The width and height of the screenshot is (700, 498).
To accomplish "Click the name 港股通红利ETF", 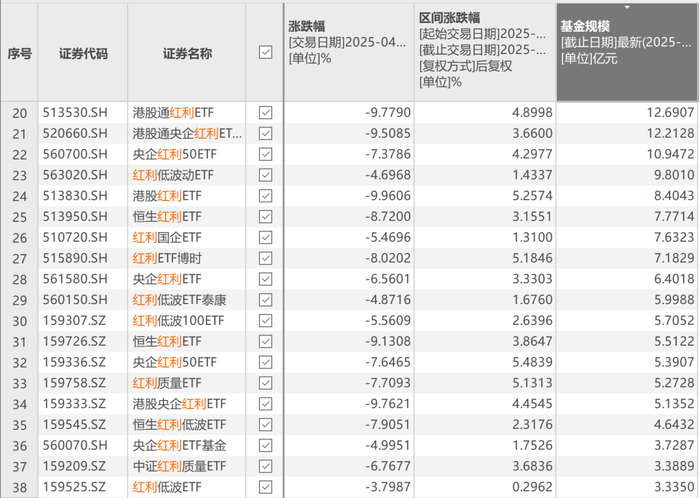I will [x=173, y=112].
